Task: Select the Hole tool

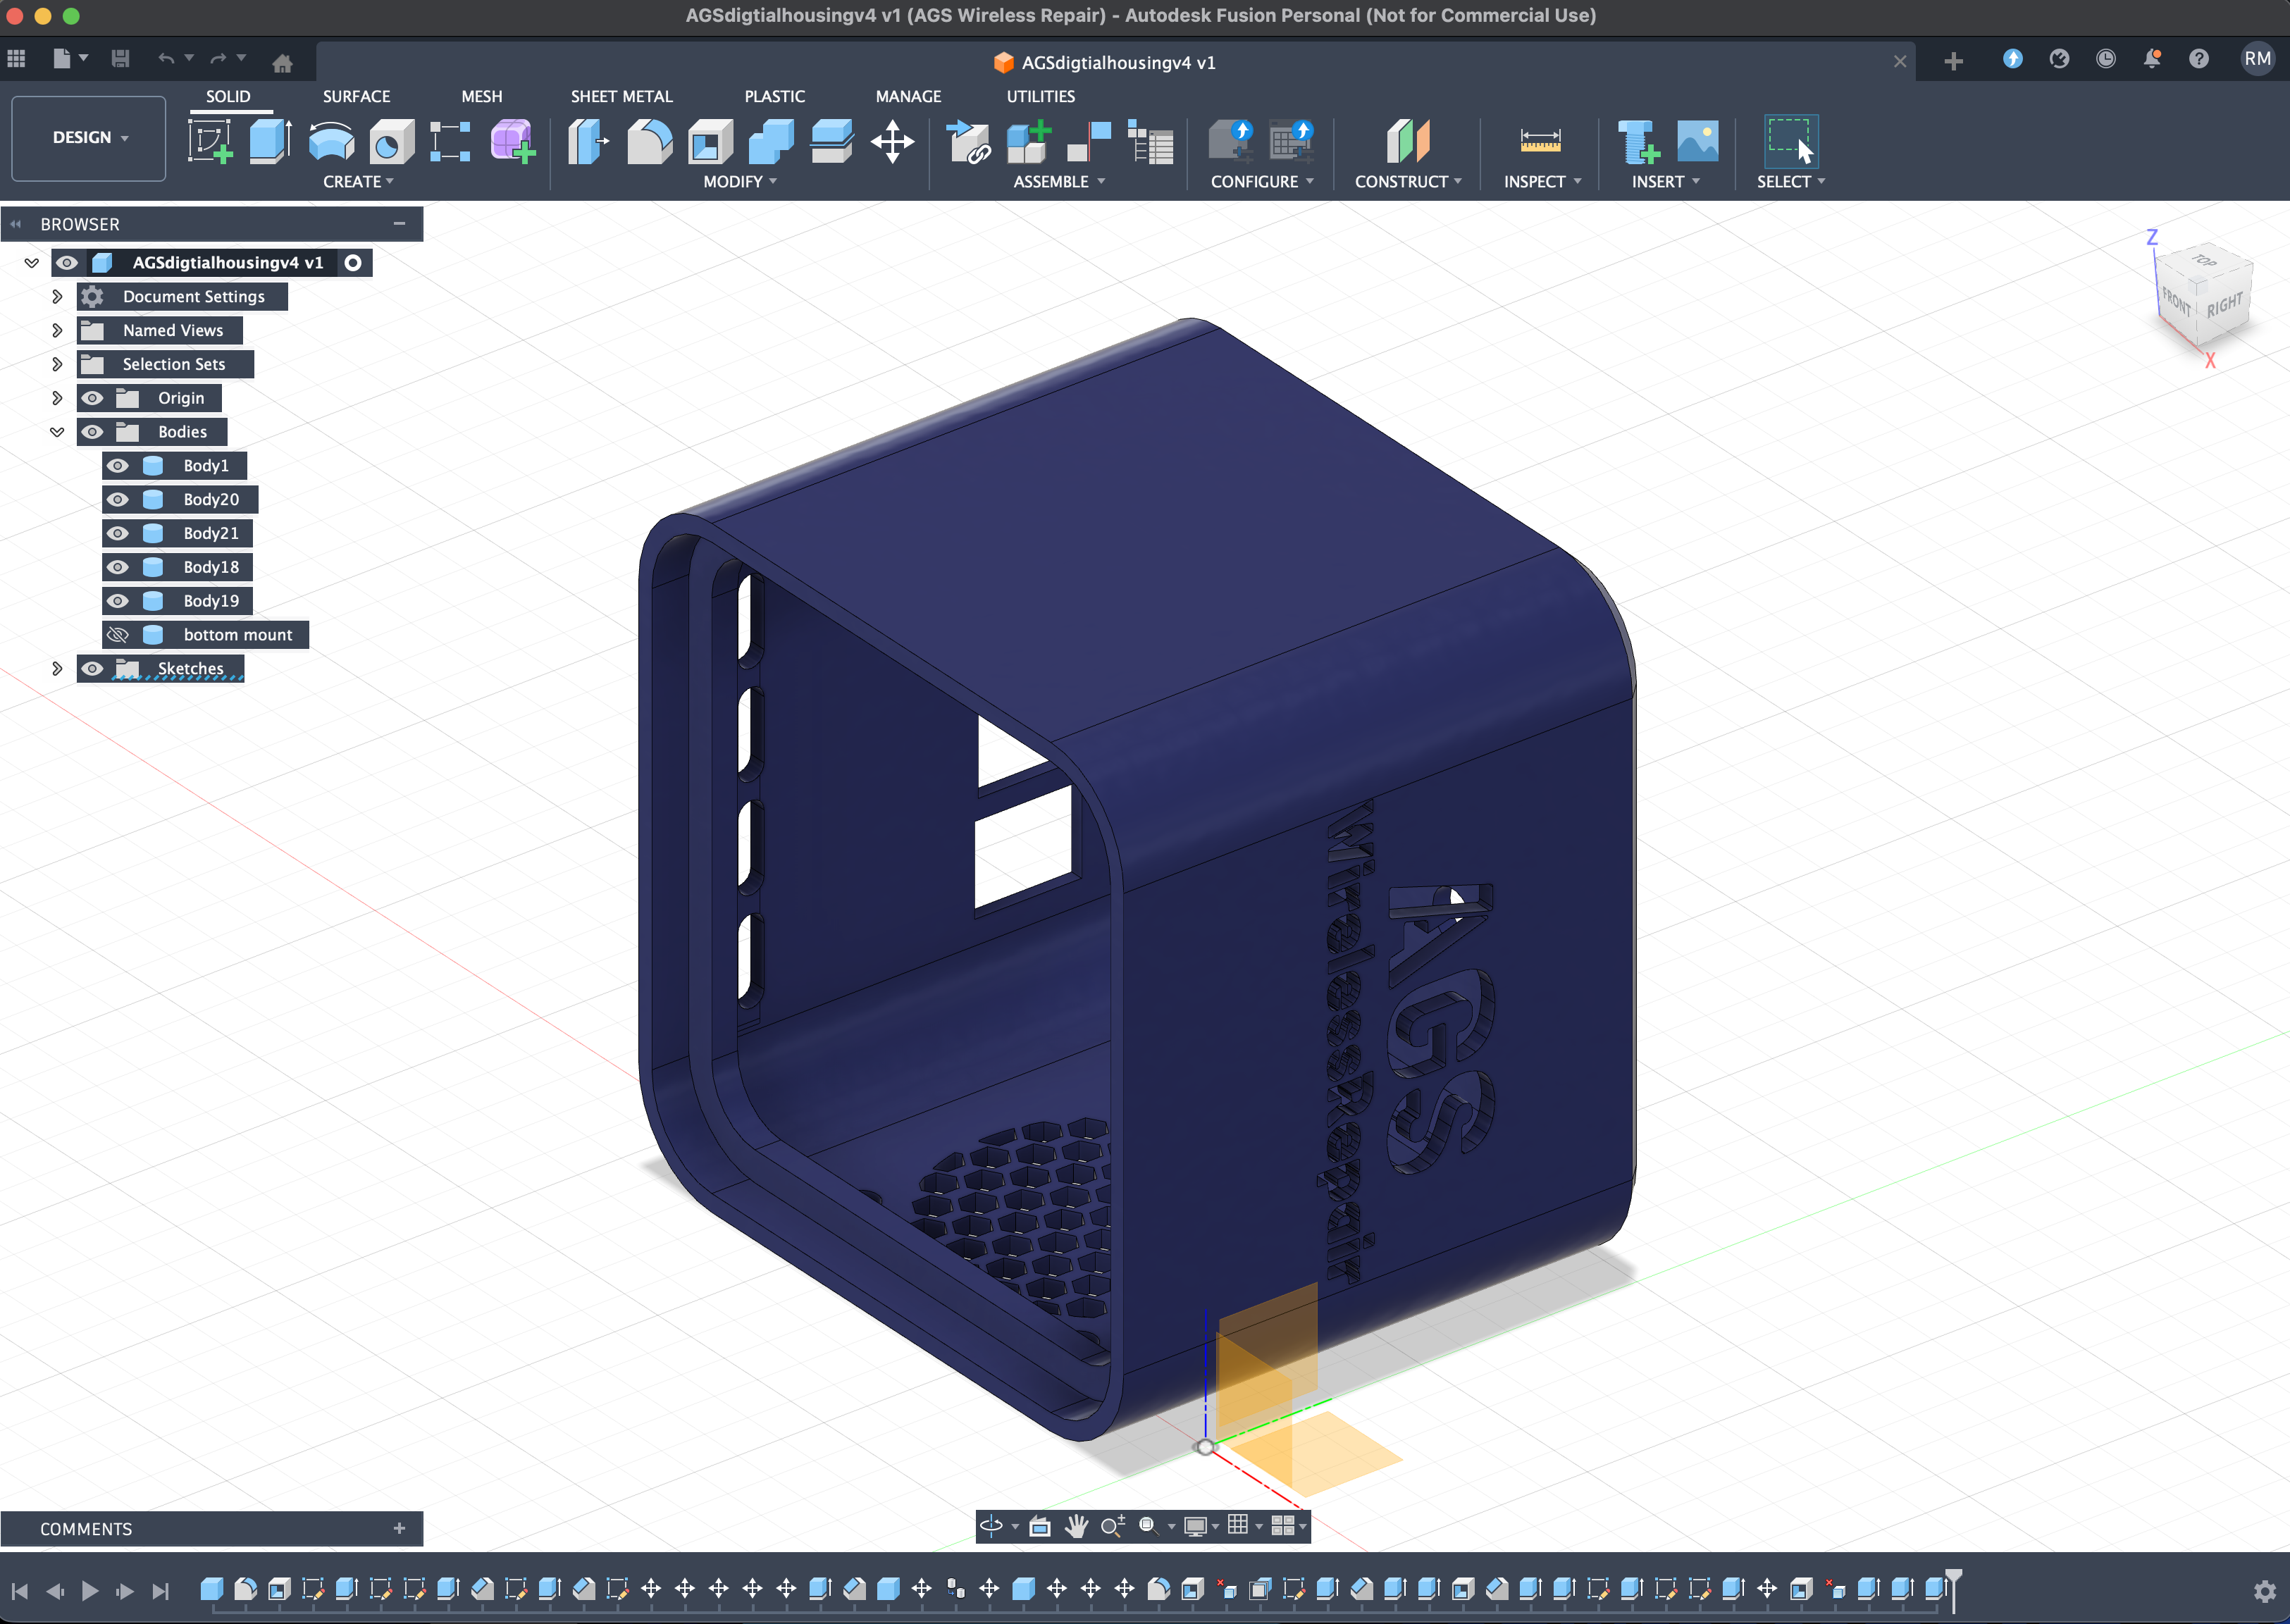Action: (x=391, y=141)
